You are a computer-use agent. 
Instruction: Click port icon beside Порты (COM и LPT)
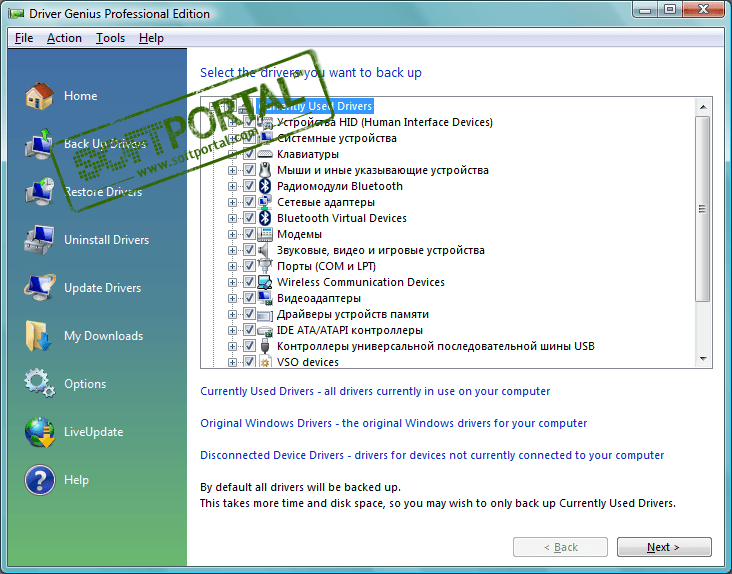265,266
